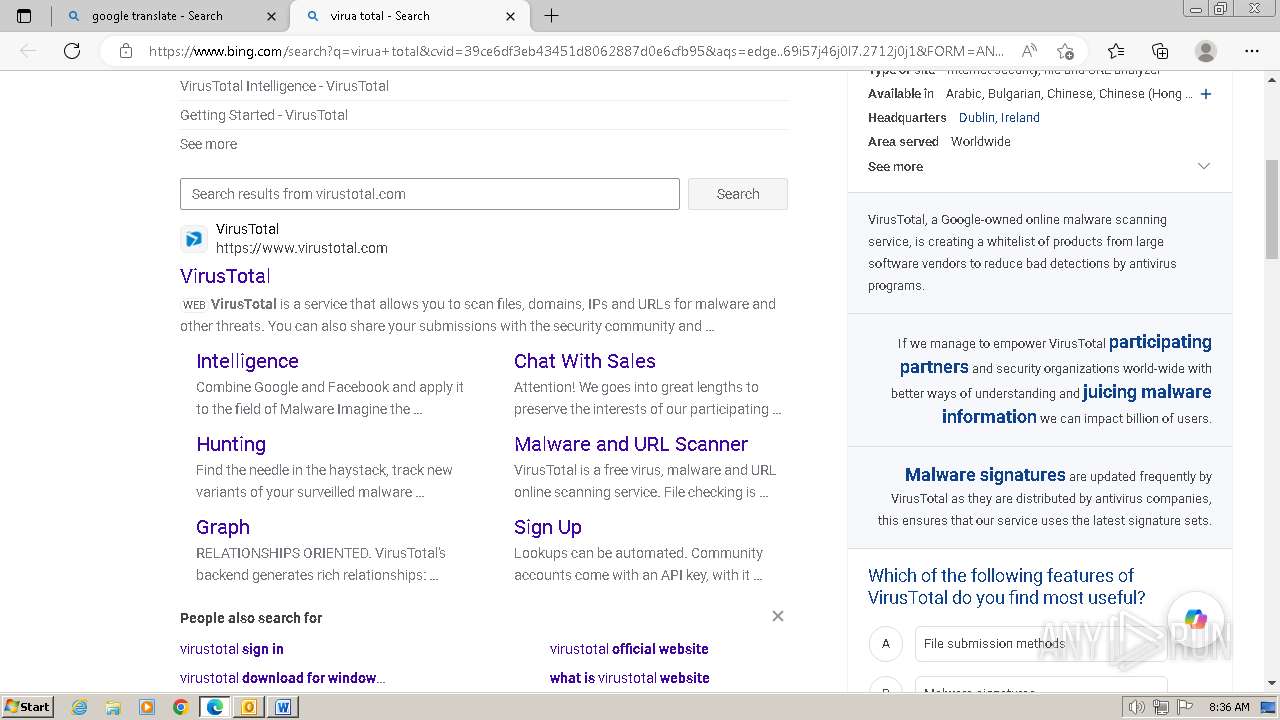Open the profile account icon
1280x720 pixels.
(x=1206, y=51)
